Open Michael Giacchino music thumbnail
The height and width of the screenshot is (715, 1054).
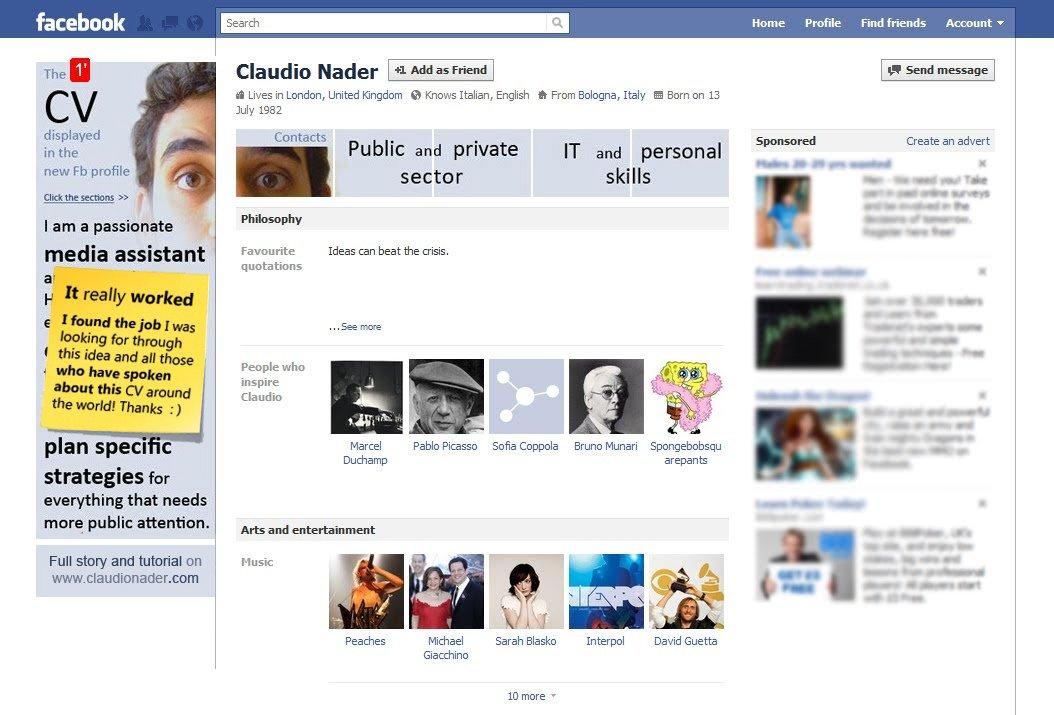point(446,591)
